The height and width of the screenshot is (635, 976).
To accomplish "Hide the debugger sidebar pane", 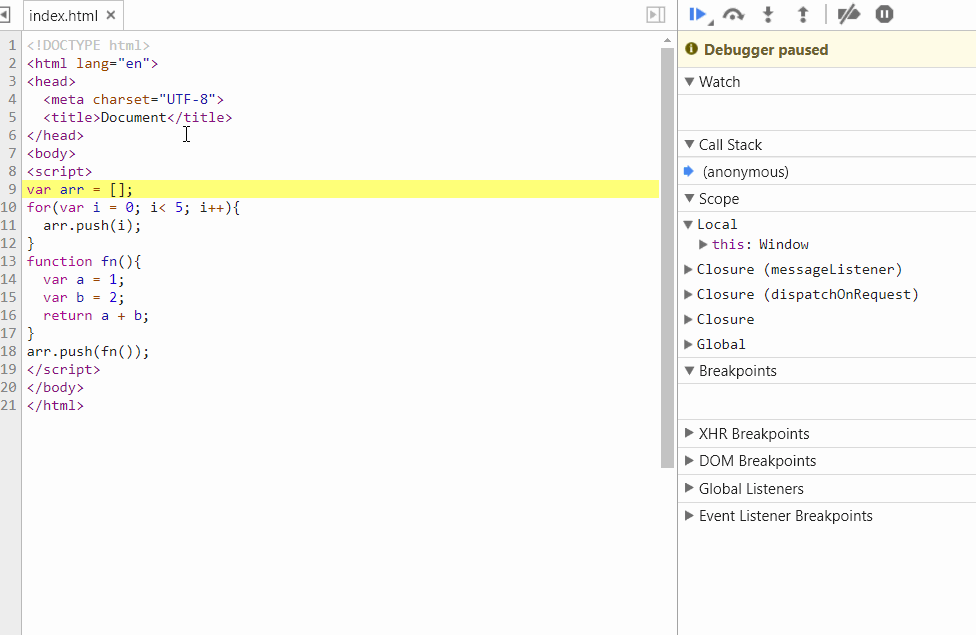I will 655,14.
